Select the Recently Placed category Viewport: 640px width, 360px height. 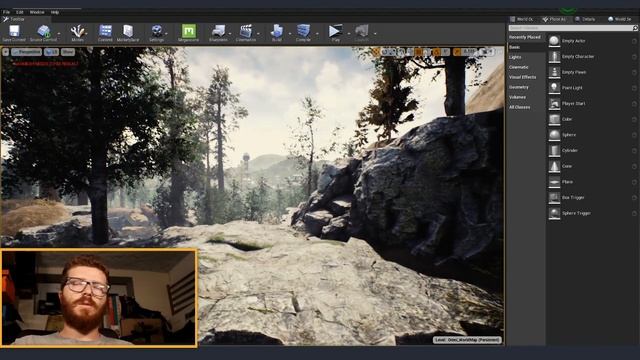coord(525,37)
